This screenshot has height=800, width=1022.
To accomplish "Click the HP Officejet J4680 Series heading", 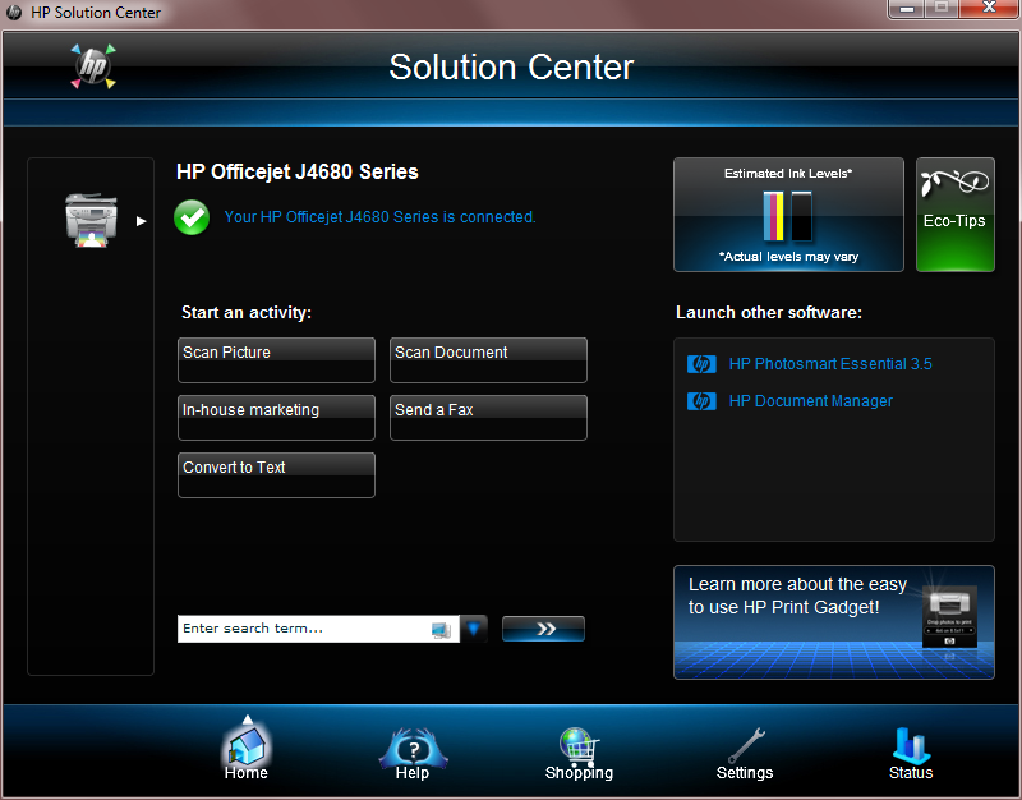I will click(x=297, y=171).
